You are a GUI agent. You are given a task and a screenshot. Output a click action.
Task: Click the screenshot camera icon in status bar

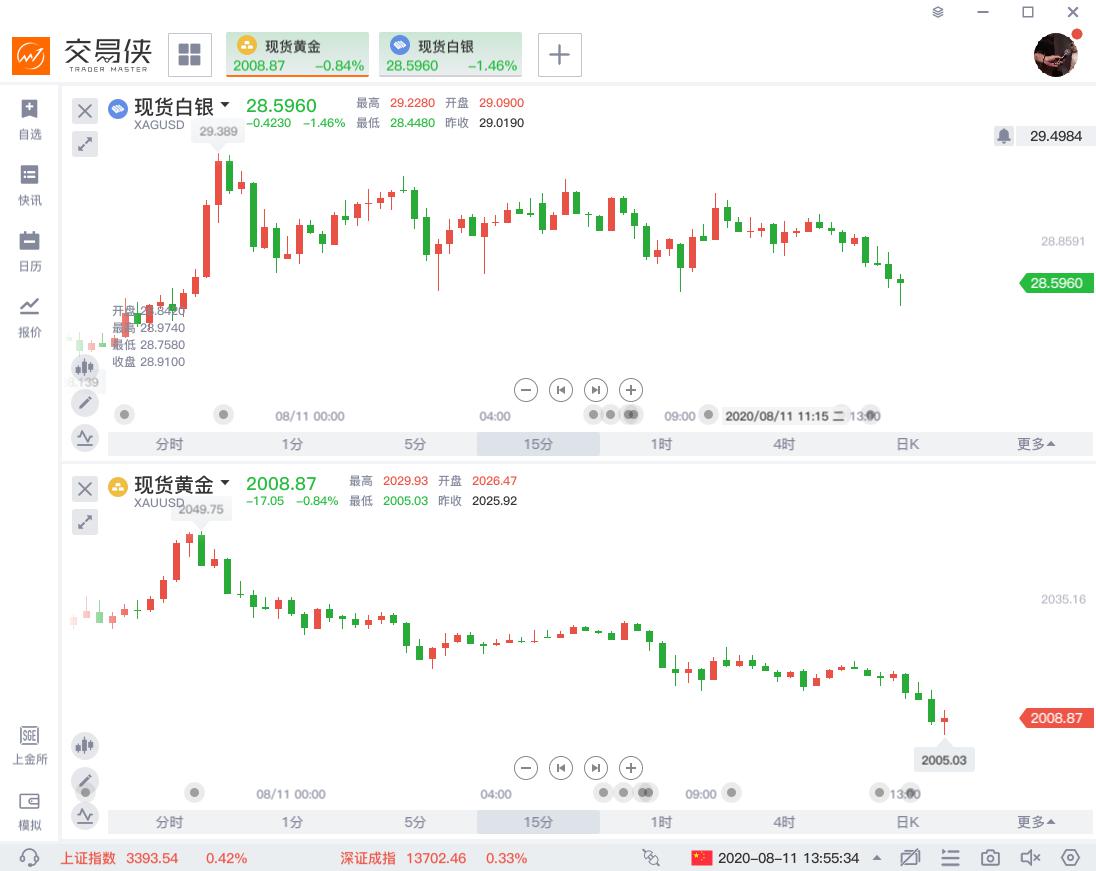[x=990, y=858]
